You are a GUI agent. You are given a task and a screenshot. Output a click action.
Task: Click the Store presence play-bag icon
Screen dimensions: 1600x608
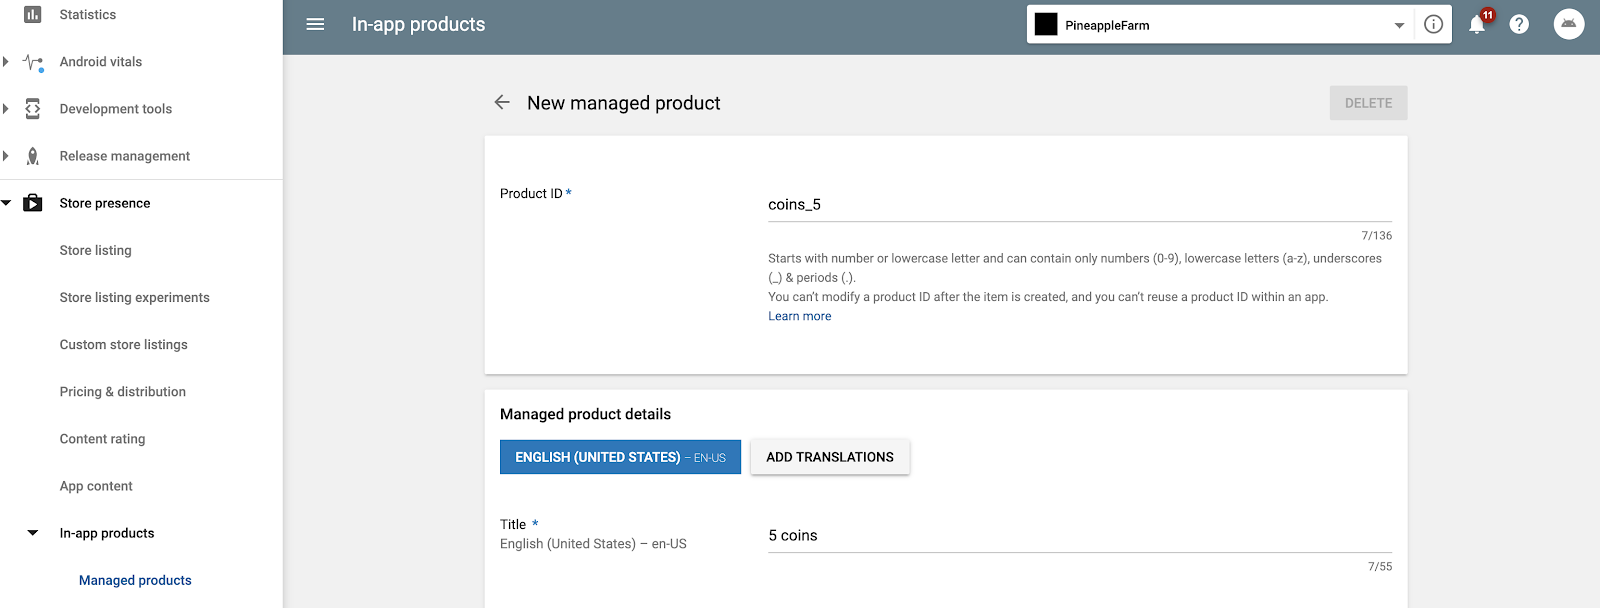[33, 203]
